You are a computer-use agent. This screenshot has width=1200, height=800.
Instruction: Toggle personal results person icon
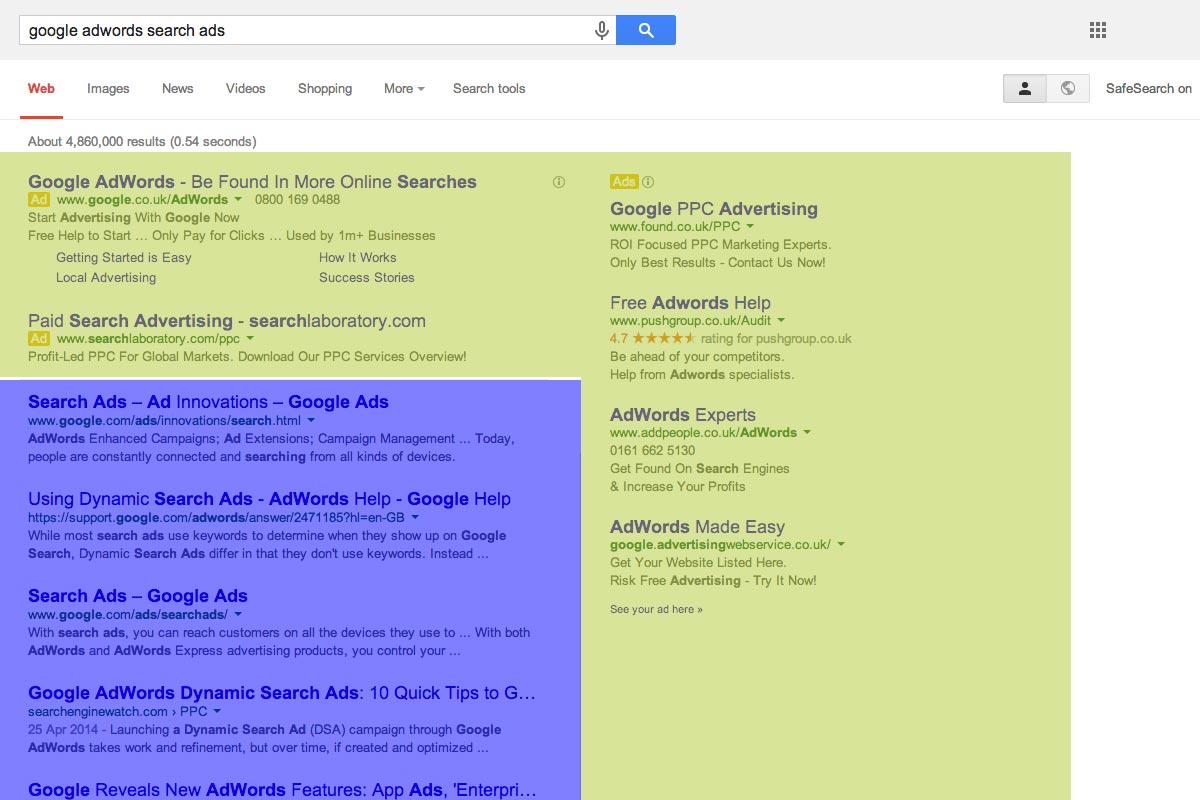point(1025,88)
